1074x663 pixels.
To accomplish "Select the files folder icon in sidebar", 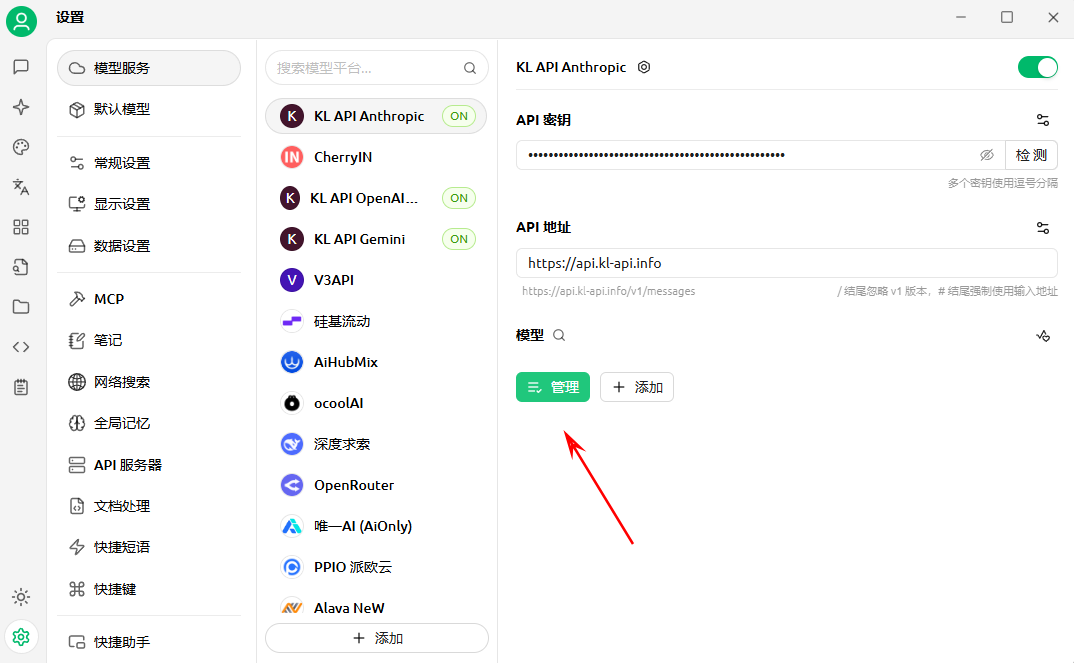I will 21,307.
